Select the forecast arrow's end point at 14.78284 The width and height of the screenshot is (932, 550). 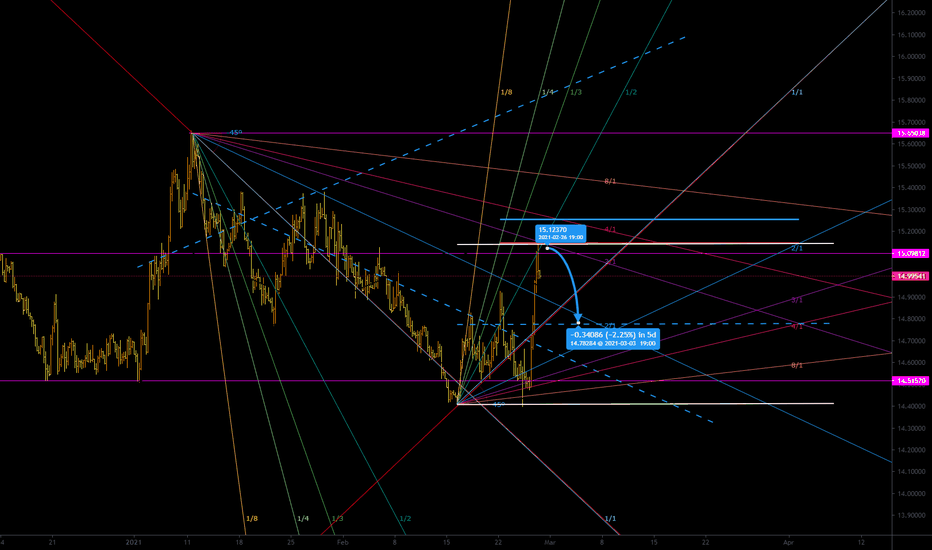click(x=578, y=323)
